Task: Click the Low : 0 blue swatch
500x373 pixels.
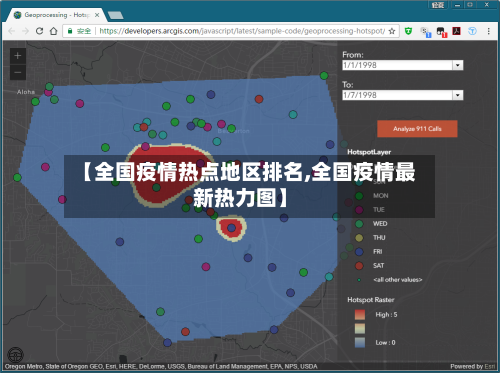Action: click(360, 343)
